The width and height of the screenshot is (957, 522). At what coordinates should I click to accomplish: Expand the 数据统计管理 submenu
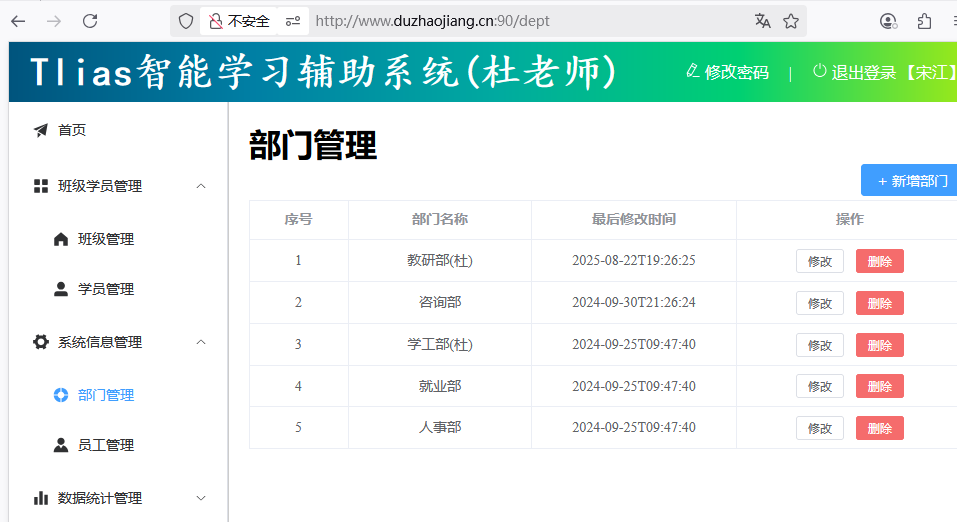(201, 498)
